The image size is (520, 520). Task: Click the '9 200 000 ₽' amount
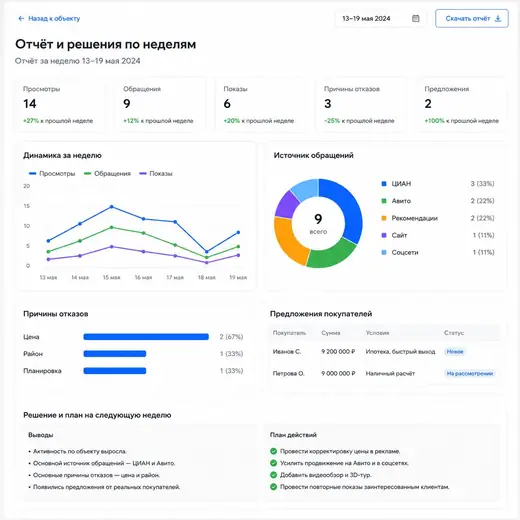[x=338, y=352]
